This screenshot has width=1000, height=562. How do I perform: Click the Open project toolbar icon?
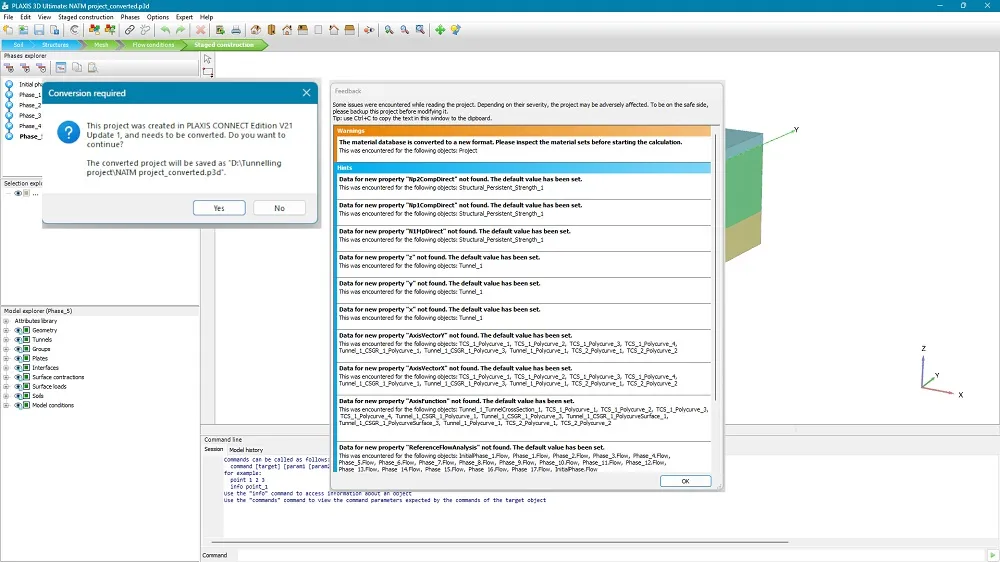tap(24, 30)
